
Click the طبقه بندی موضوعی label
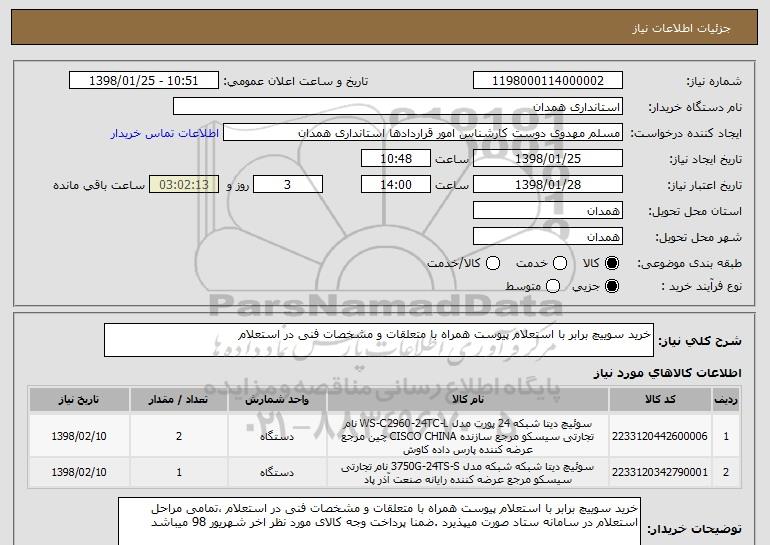689,264
